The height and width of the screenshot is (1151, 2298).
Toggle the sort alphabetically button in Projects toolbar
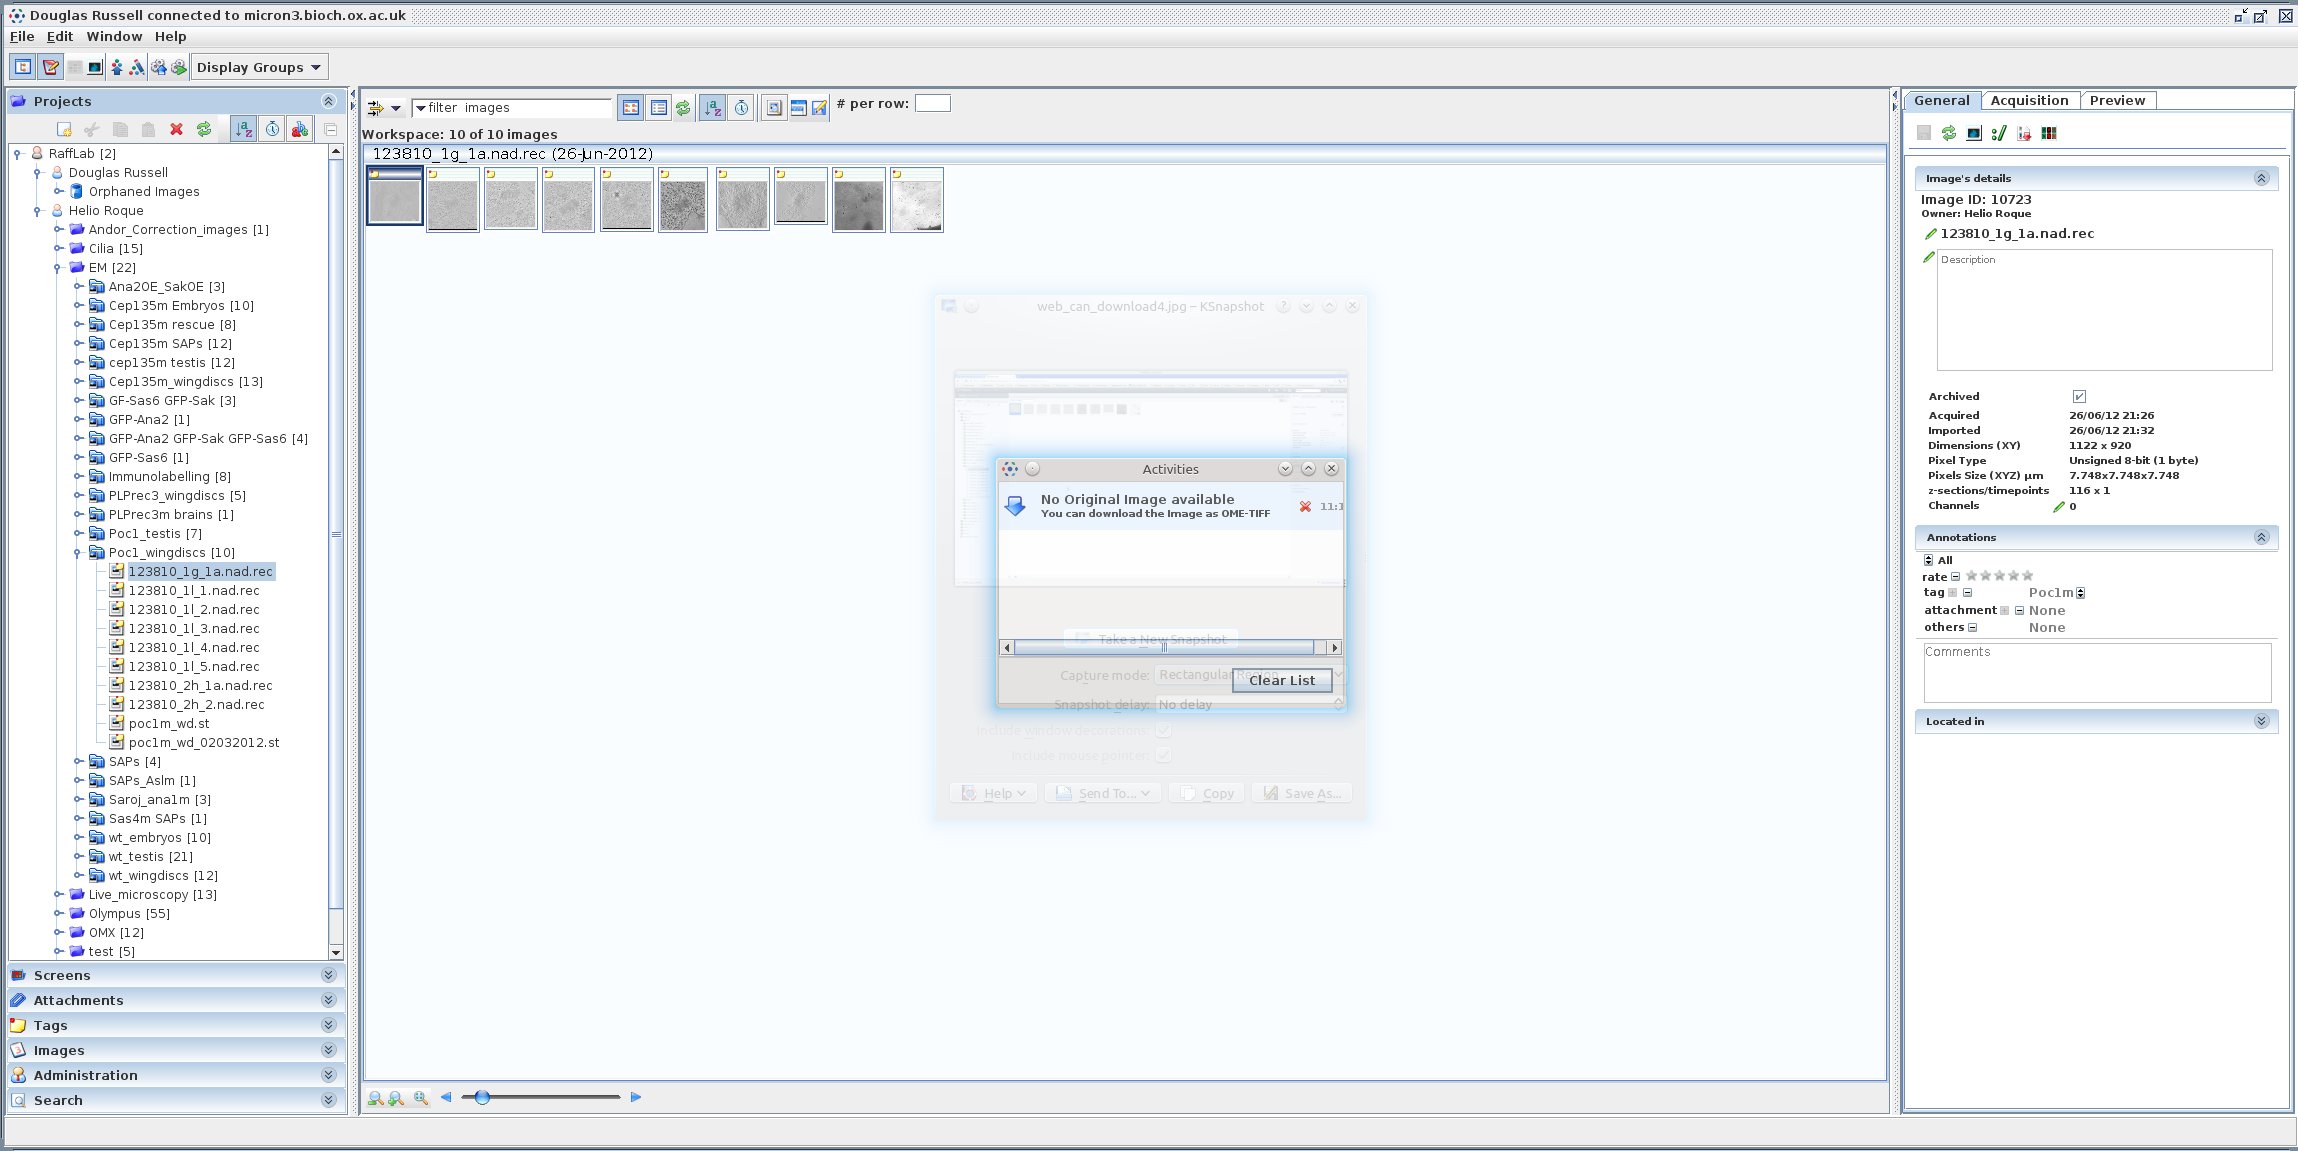pyautogui.click(x=243, y=129)
